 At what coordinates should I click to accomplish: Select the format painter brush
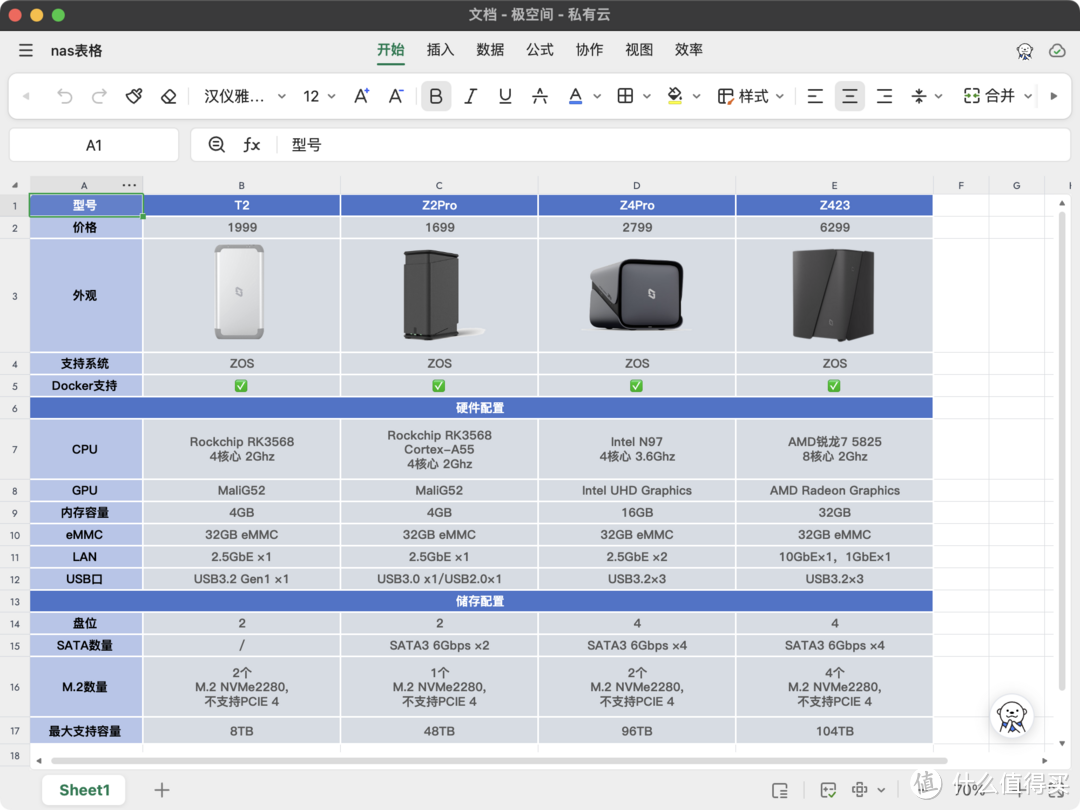(134, 96)
